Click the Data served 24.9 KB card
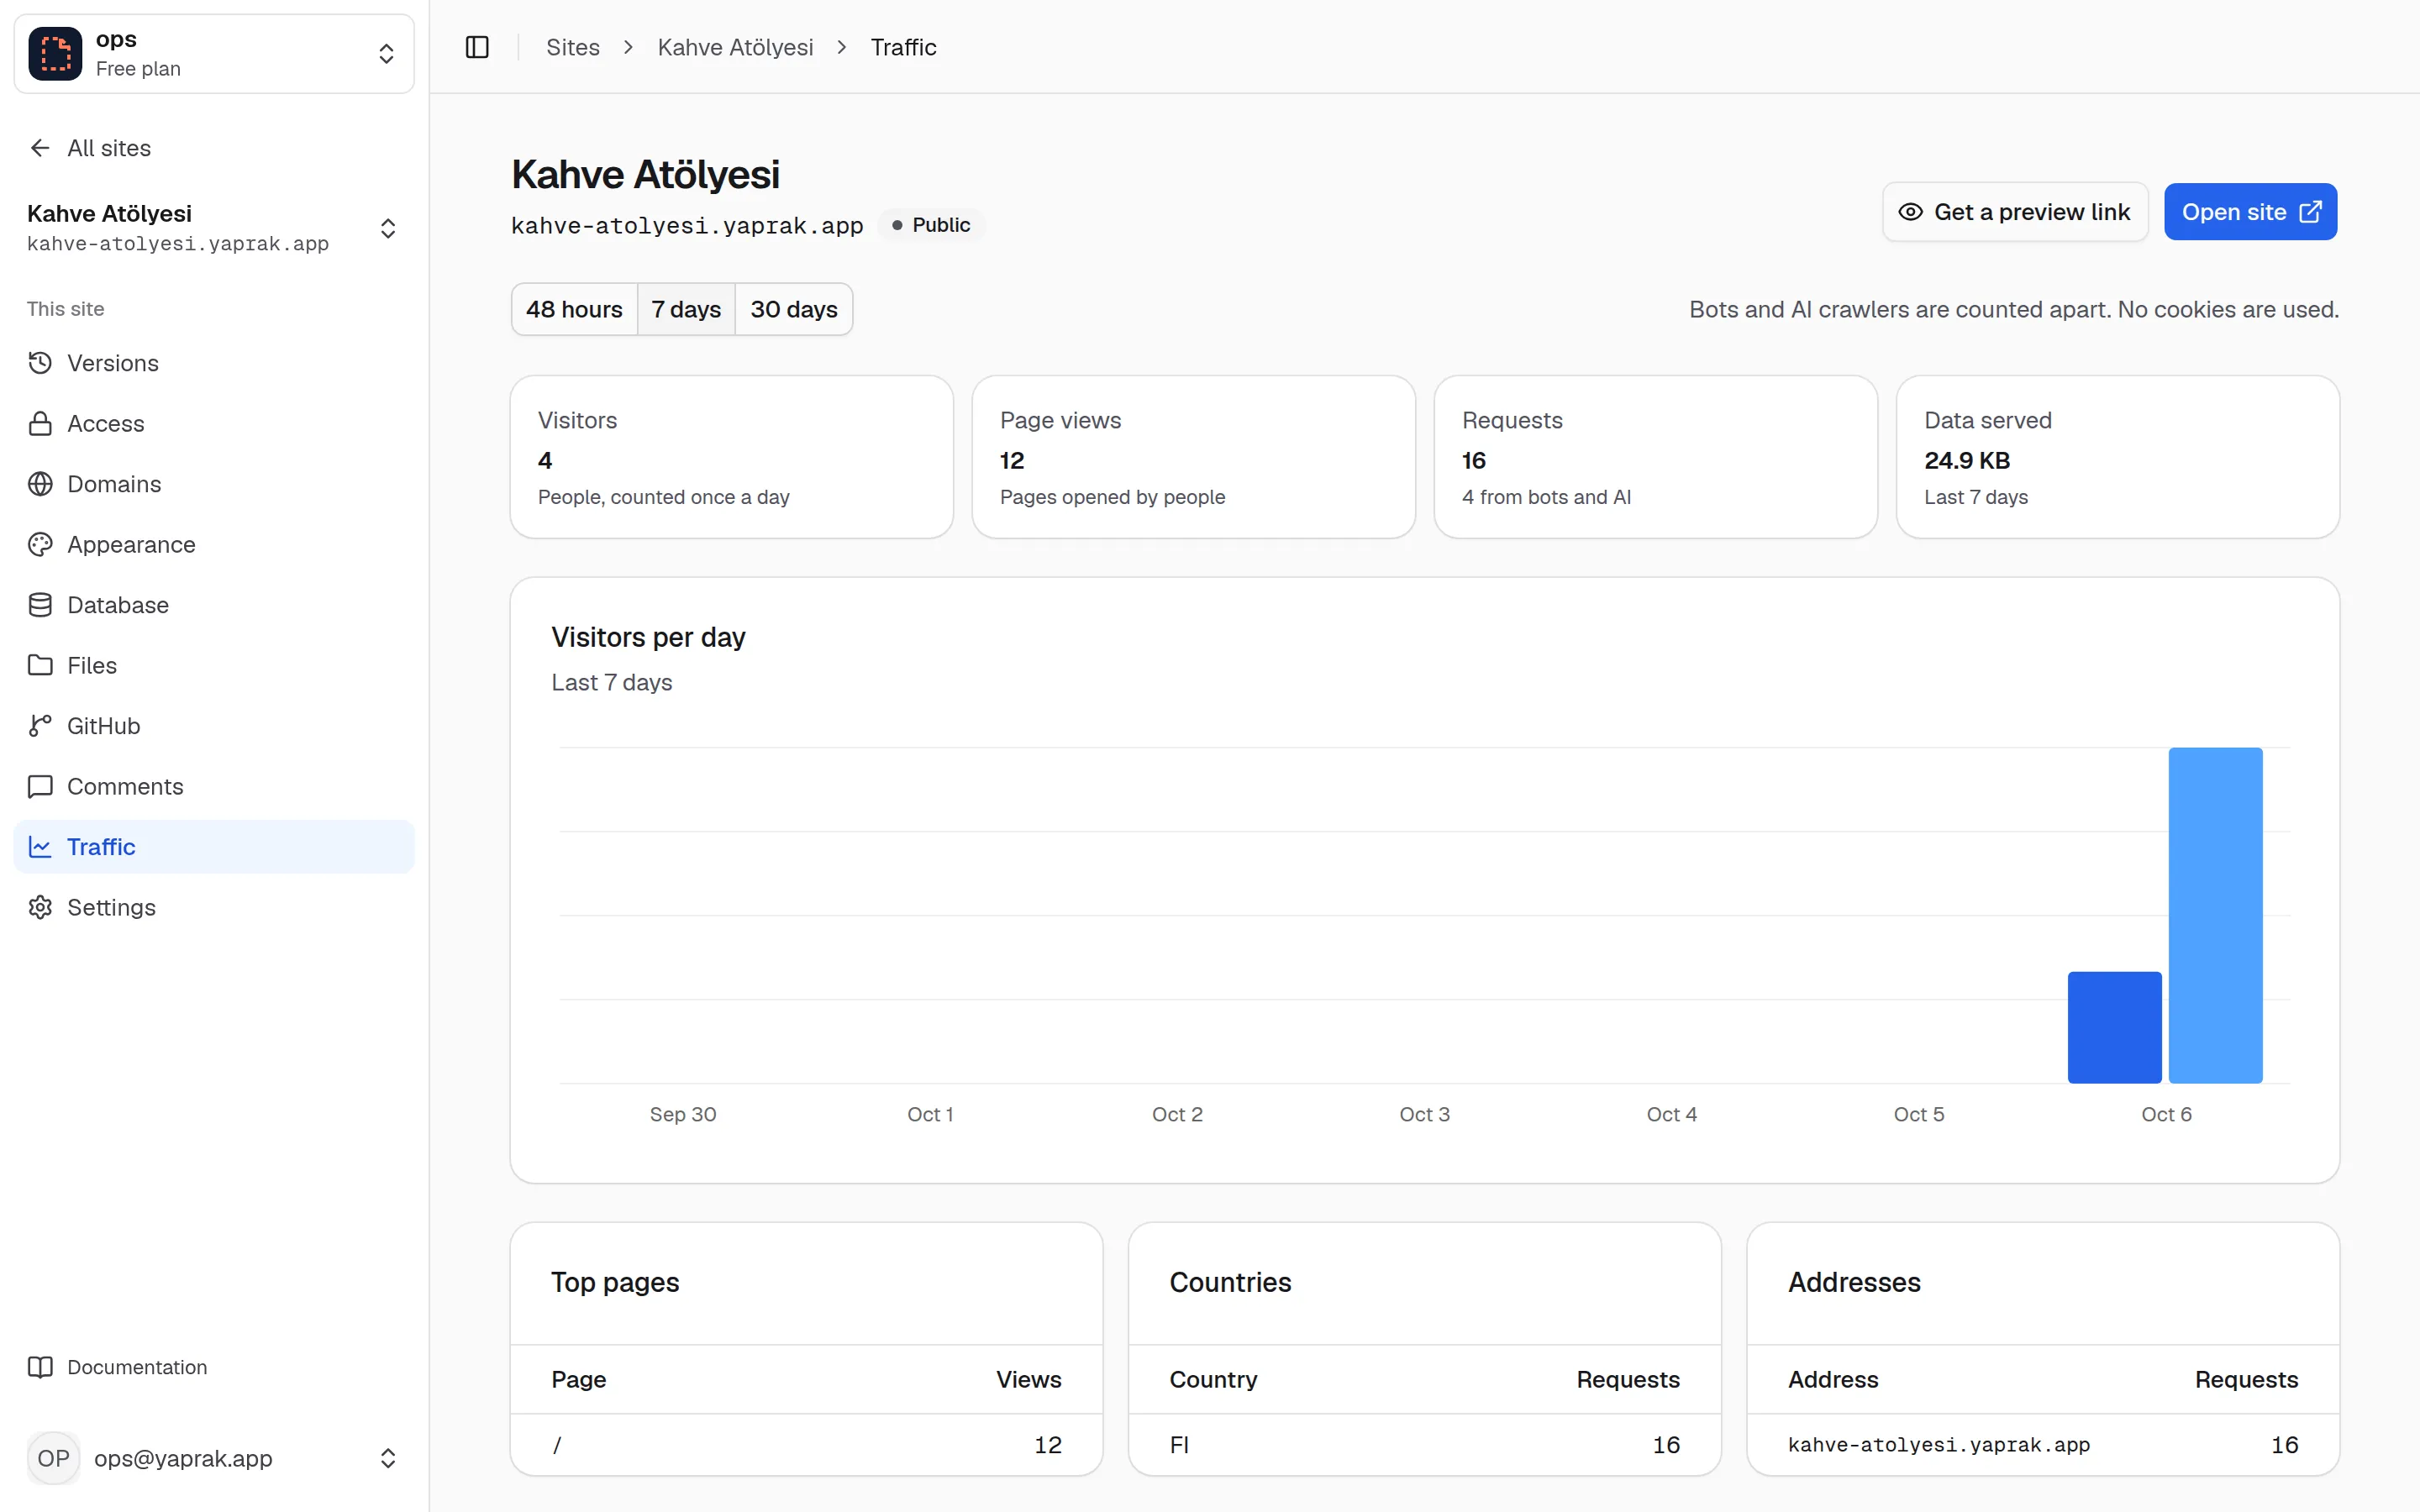This screenshot has height=1512, width=2420. (x=2118, y=457)
